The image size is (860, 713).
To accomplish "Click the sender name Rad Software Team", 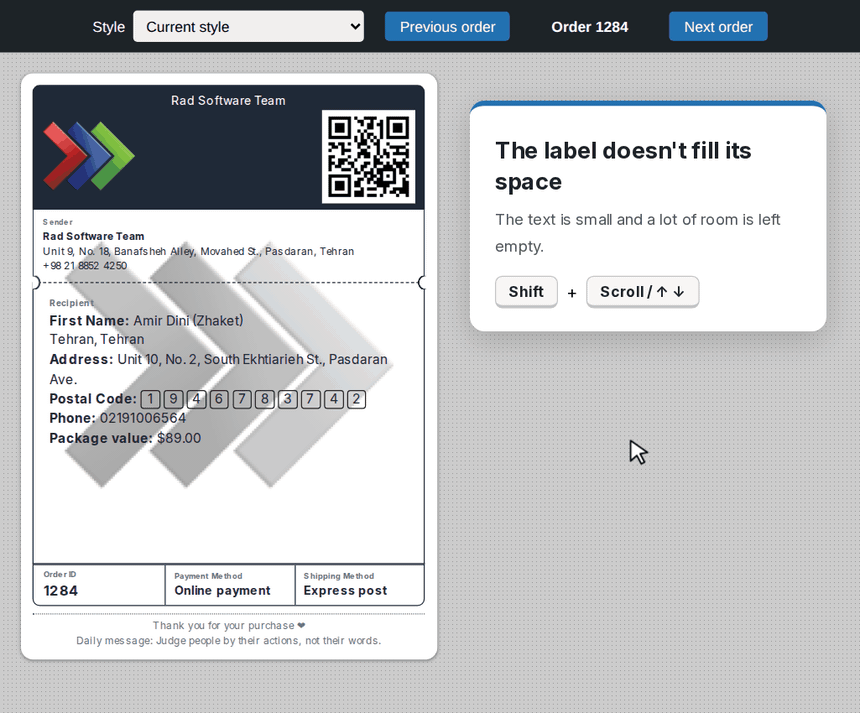I will [94, 236].
